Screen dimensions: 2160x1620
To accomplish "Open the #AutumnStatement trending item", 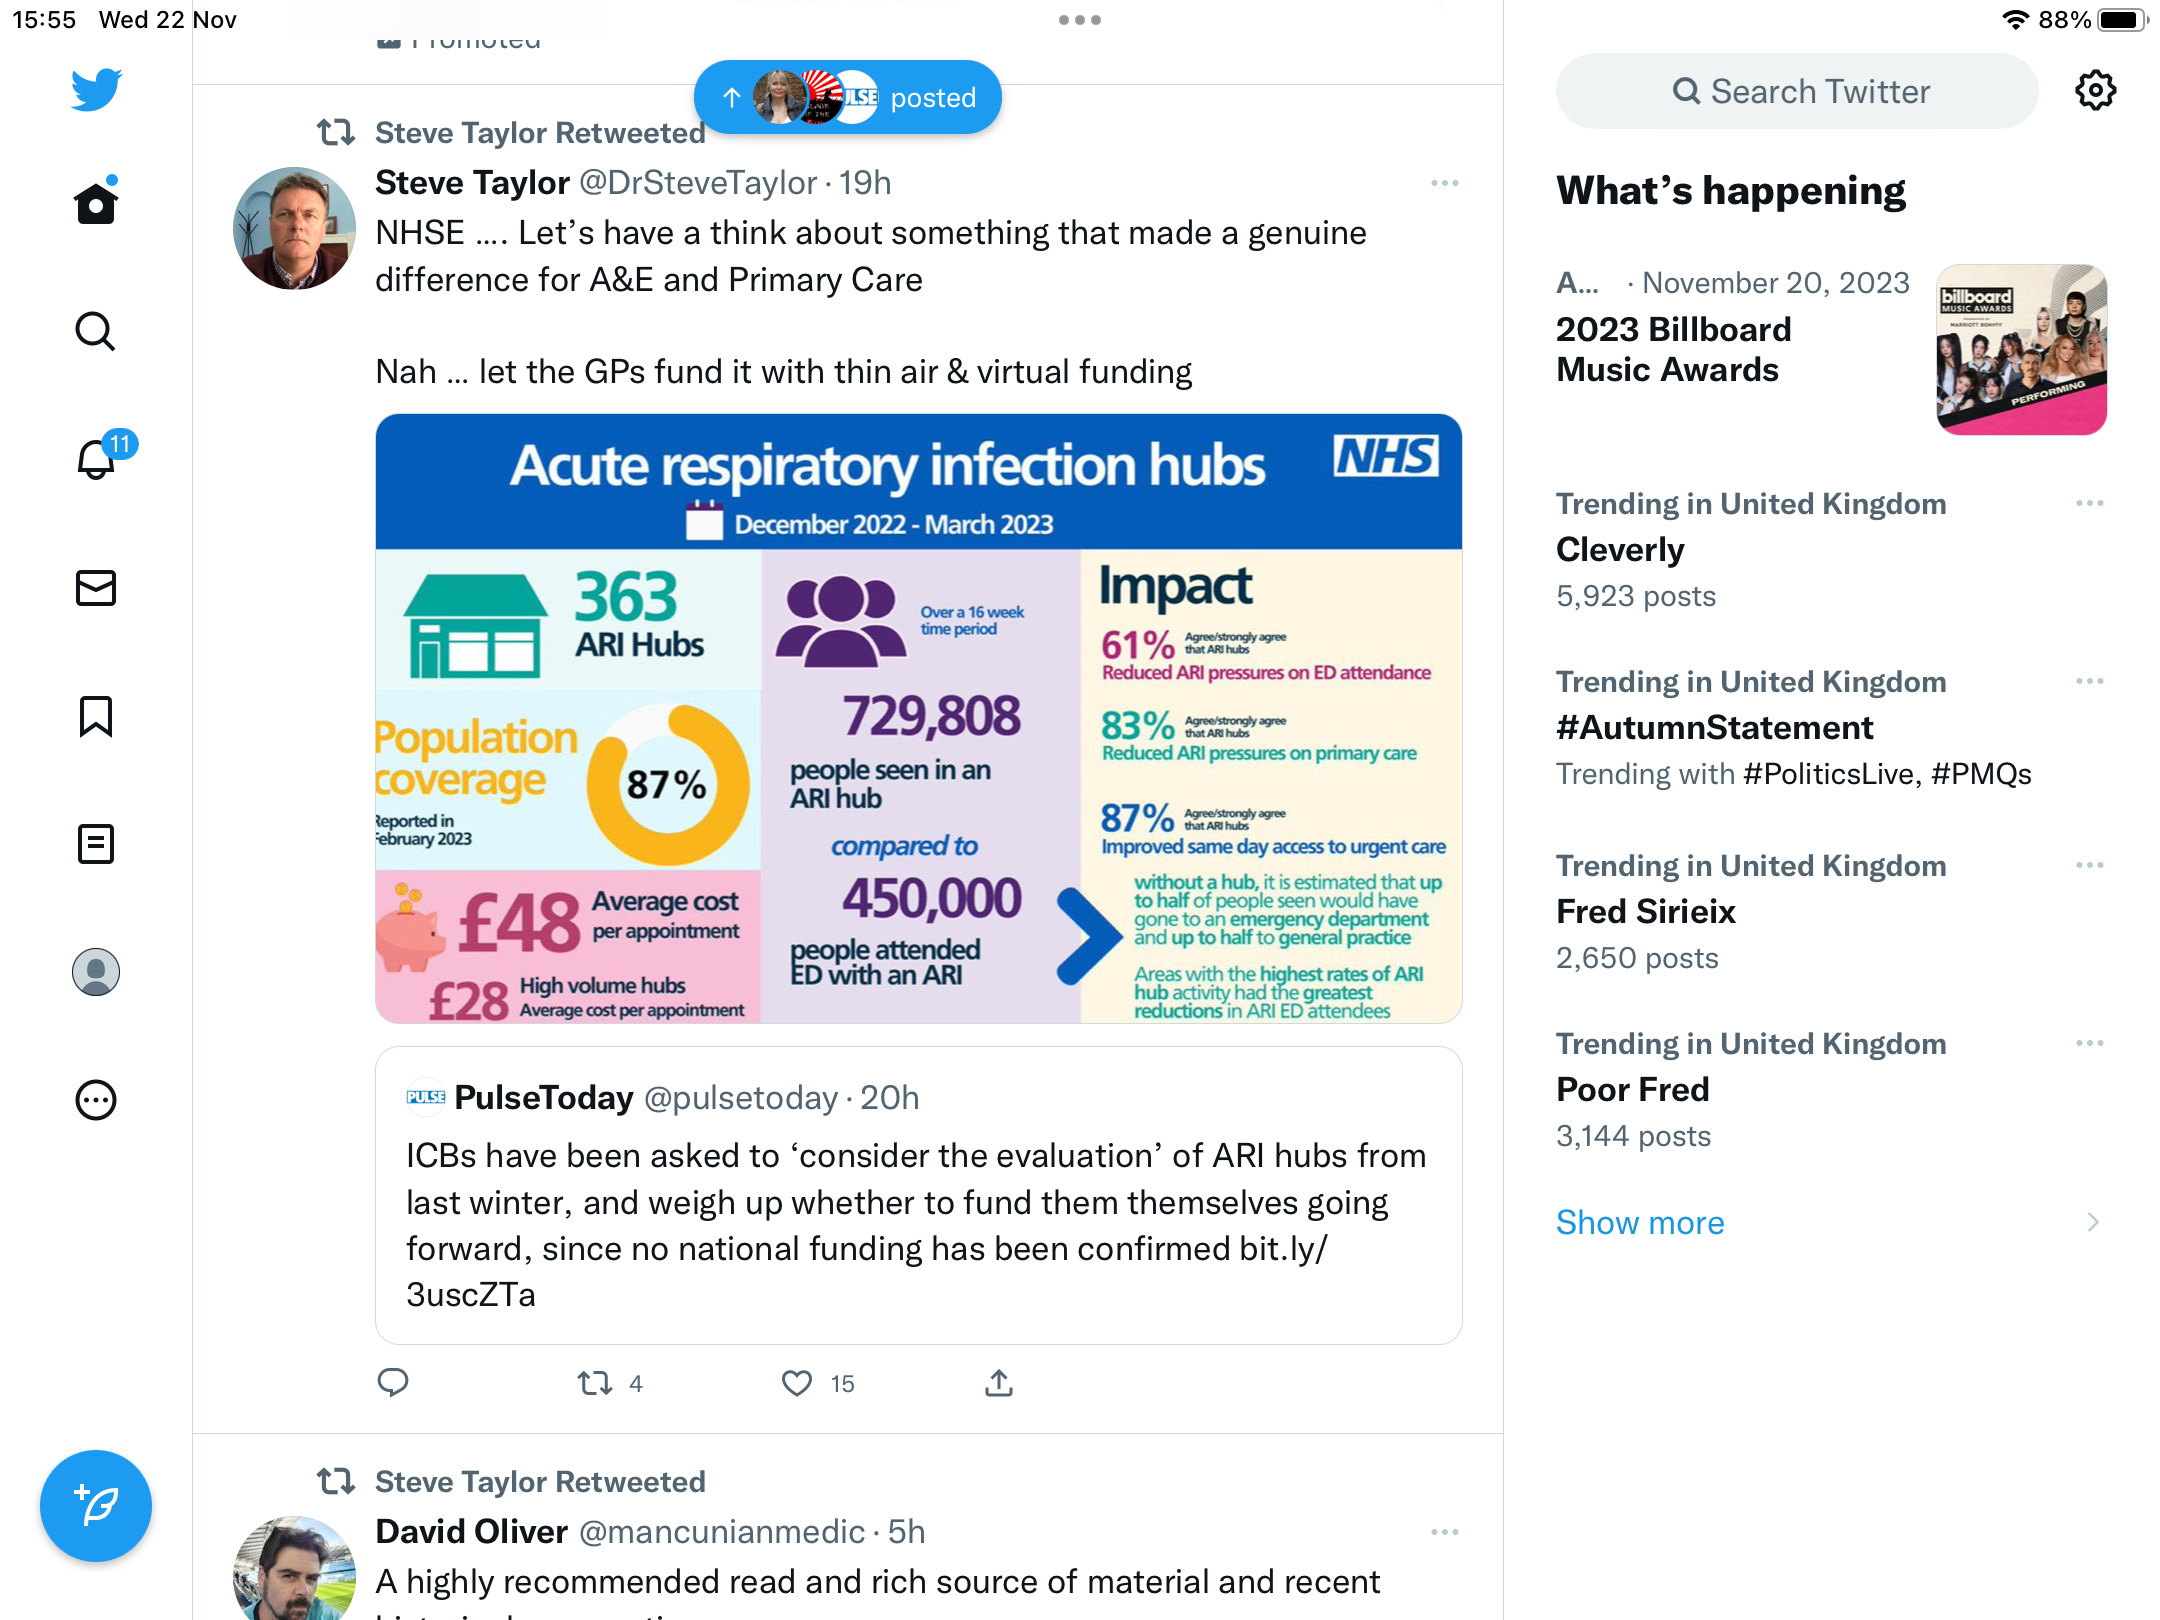I will pyautogui.click(x=1830, y=727).
